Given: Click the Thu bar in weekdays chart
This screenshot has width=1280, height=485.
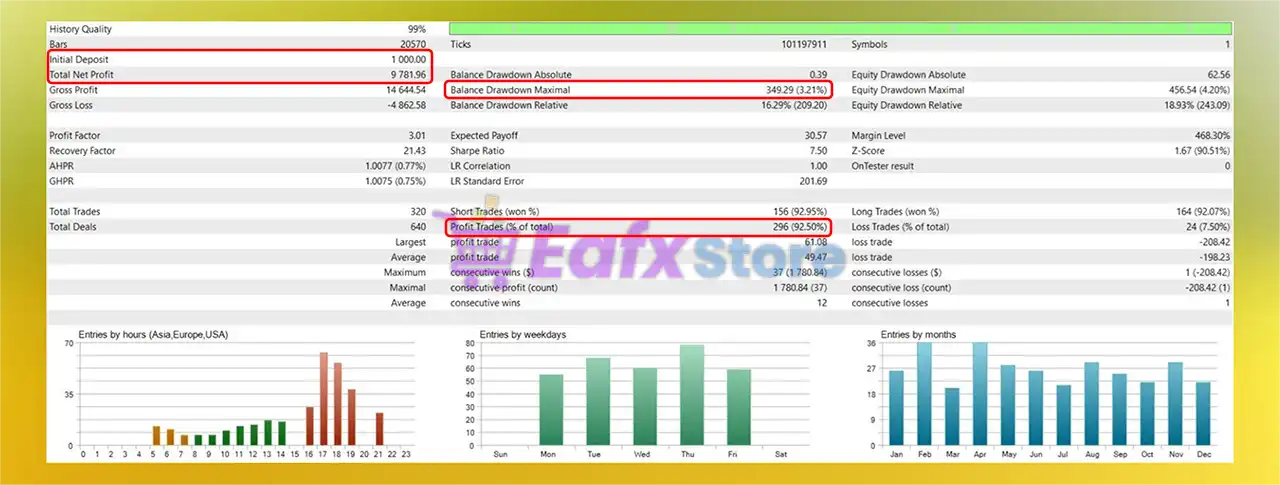Looking at the screenshot, I should (691, 395).
